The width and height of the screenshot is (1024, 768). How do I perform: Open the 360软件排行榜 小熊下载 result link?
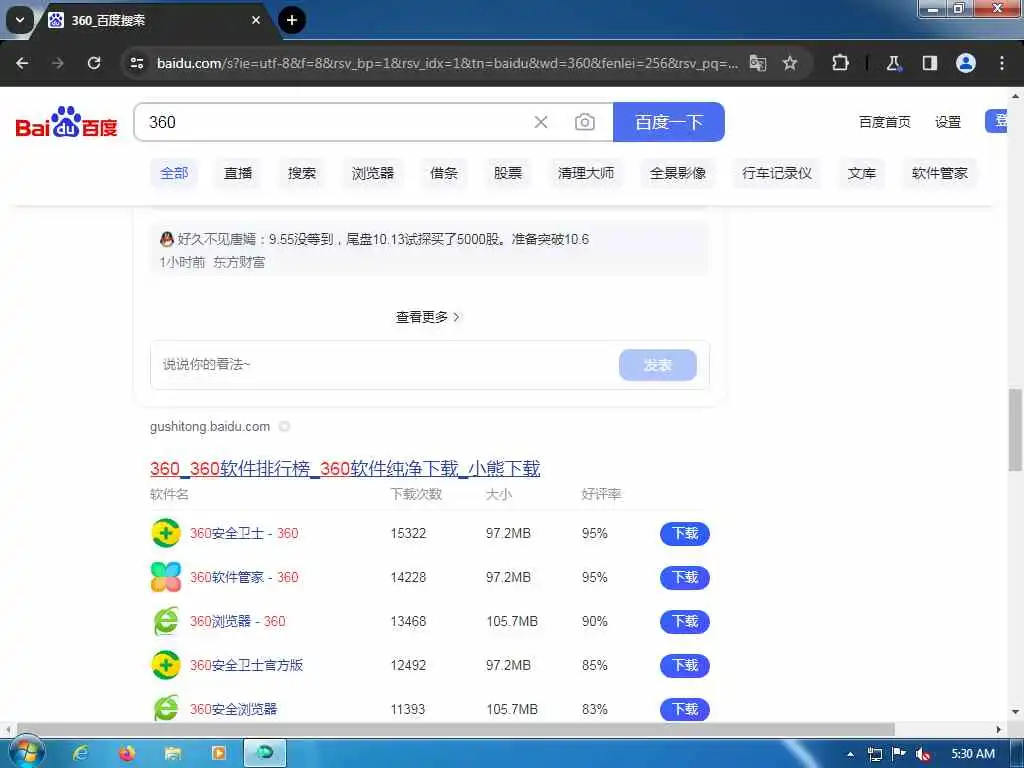(345, 468)
